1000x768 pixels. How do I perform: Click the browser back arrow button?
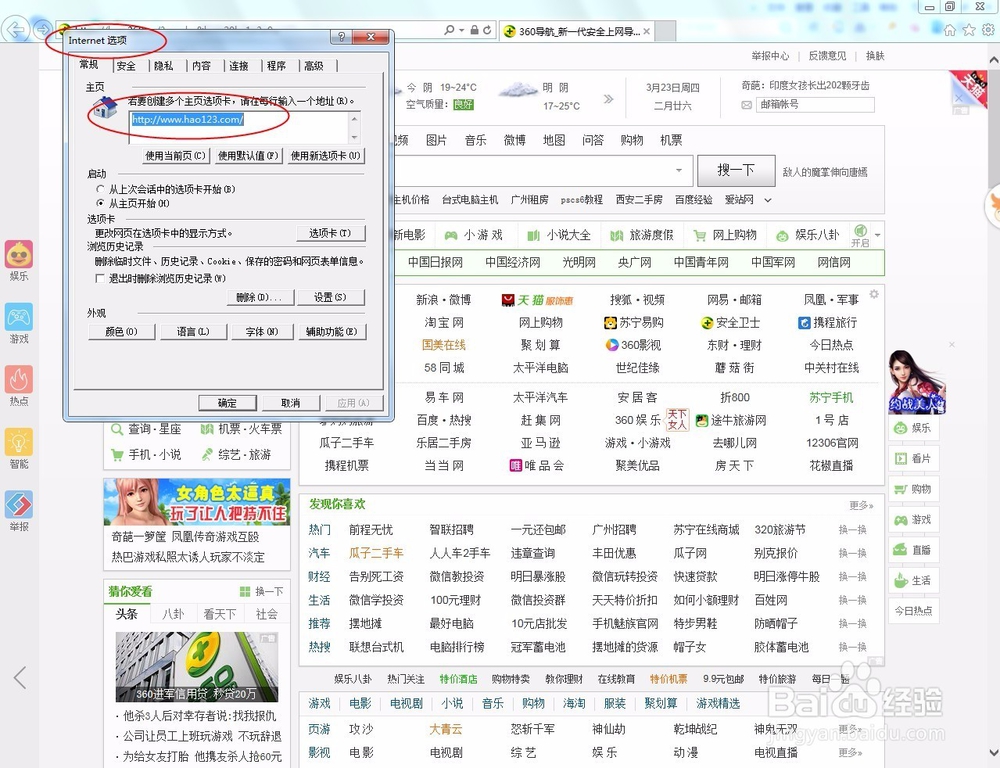15,29
